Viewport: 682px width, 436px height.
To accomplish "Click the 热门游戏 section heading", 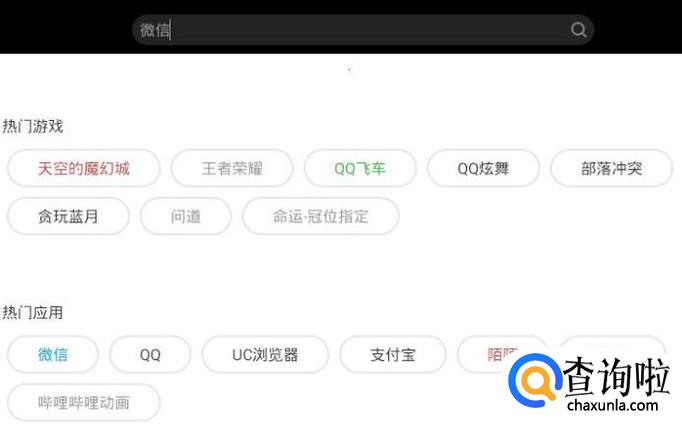I will point(33,127).
